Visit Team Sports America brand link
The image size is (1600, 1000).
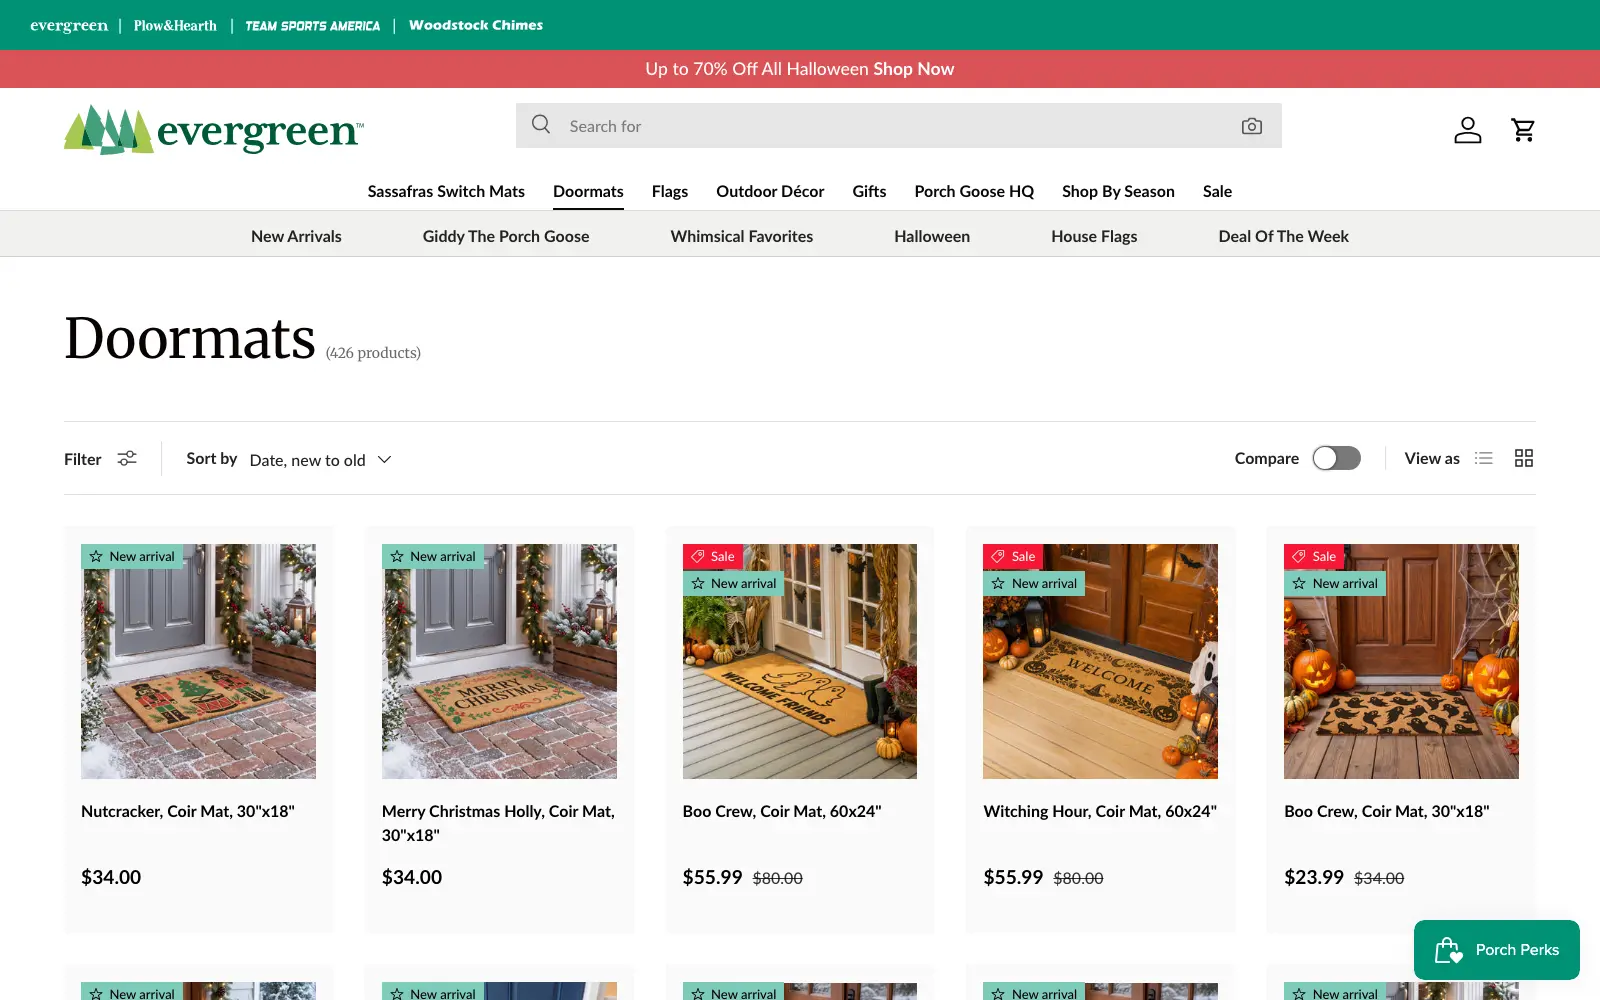coord(313,25)
